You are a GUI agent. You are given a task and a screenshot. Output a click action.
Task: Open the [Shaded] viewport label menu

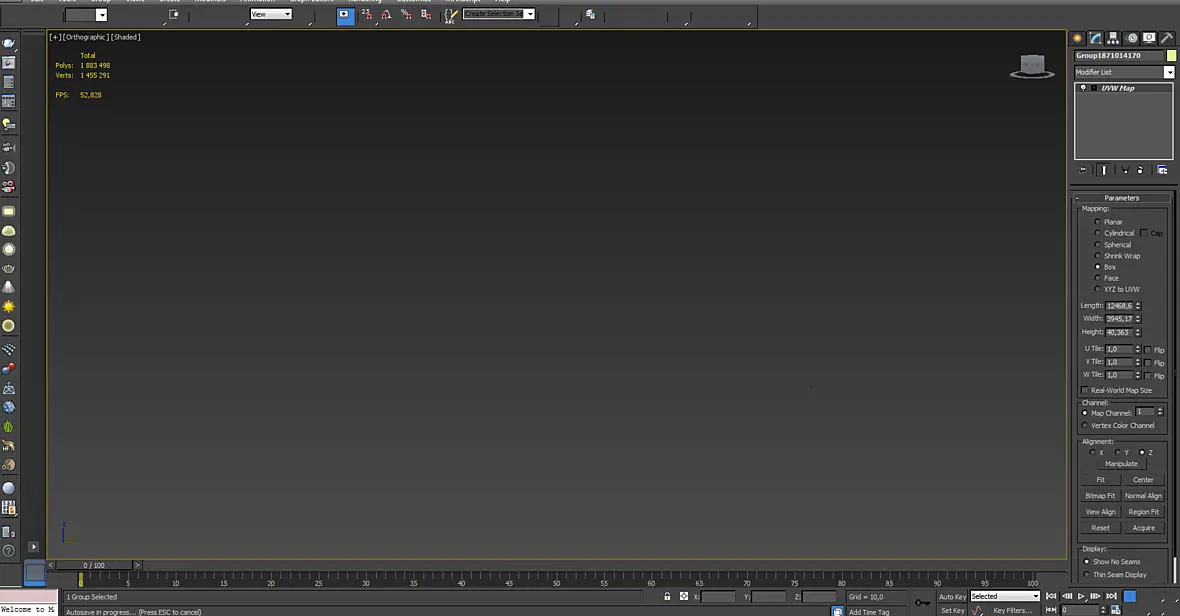click(126, 37)
